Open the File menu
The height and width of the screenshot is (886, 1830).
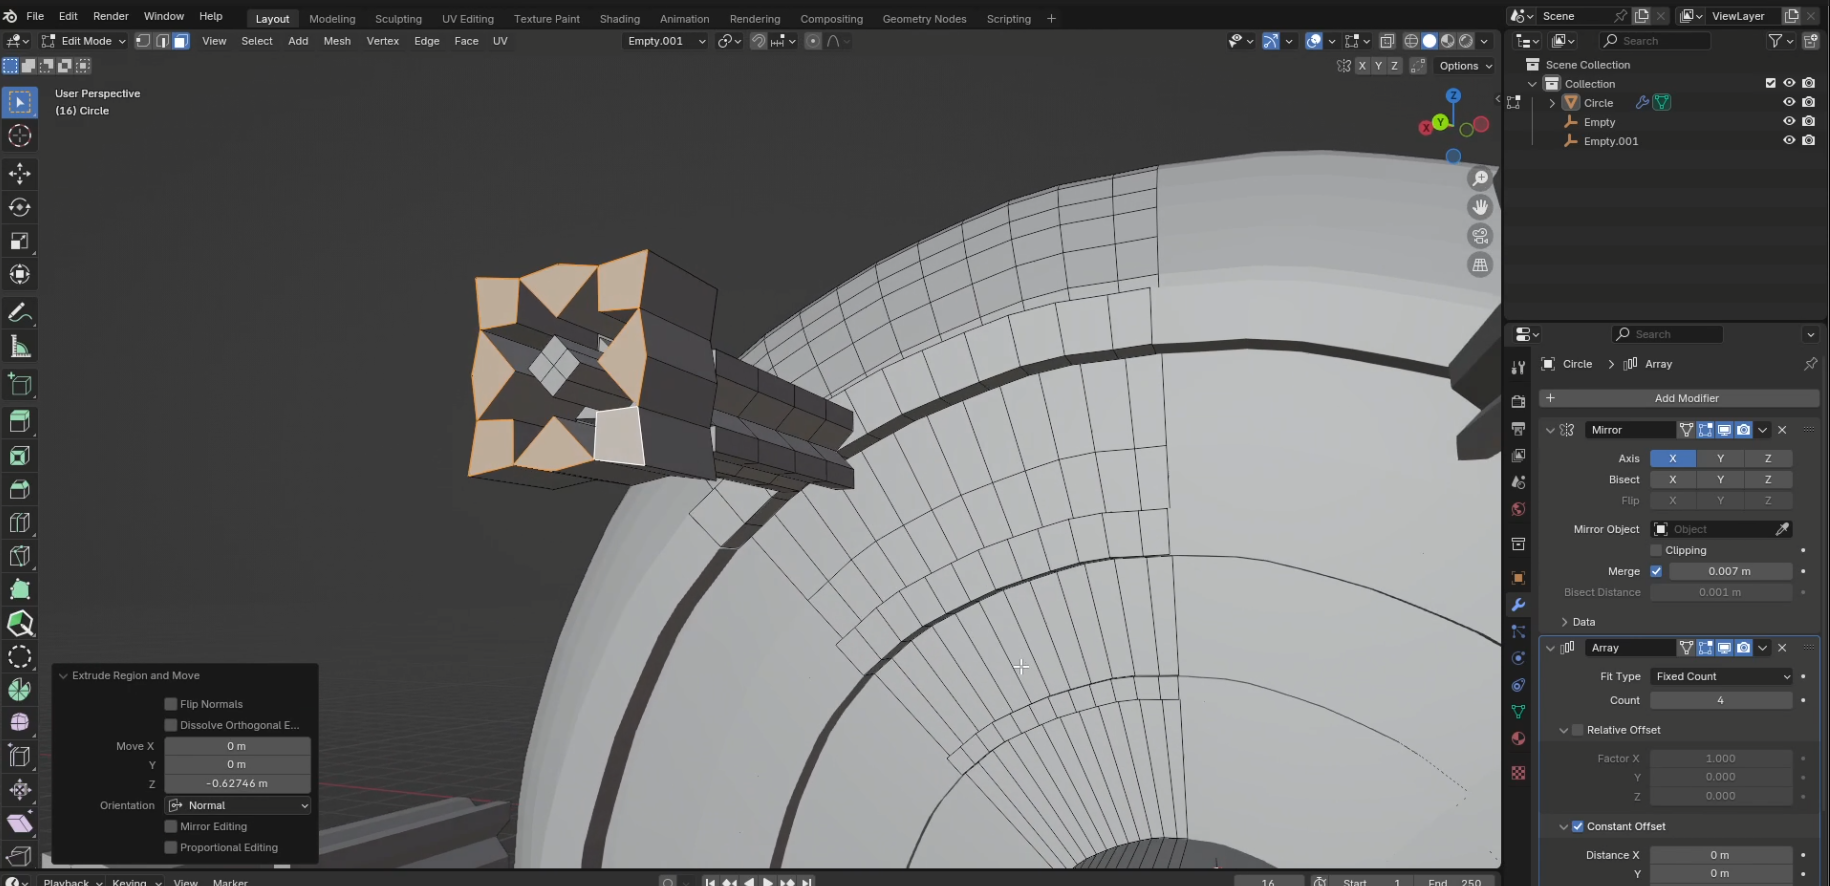tap(35, 16)
